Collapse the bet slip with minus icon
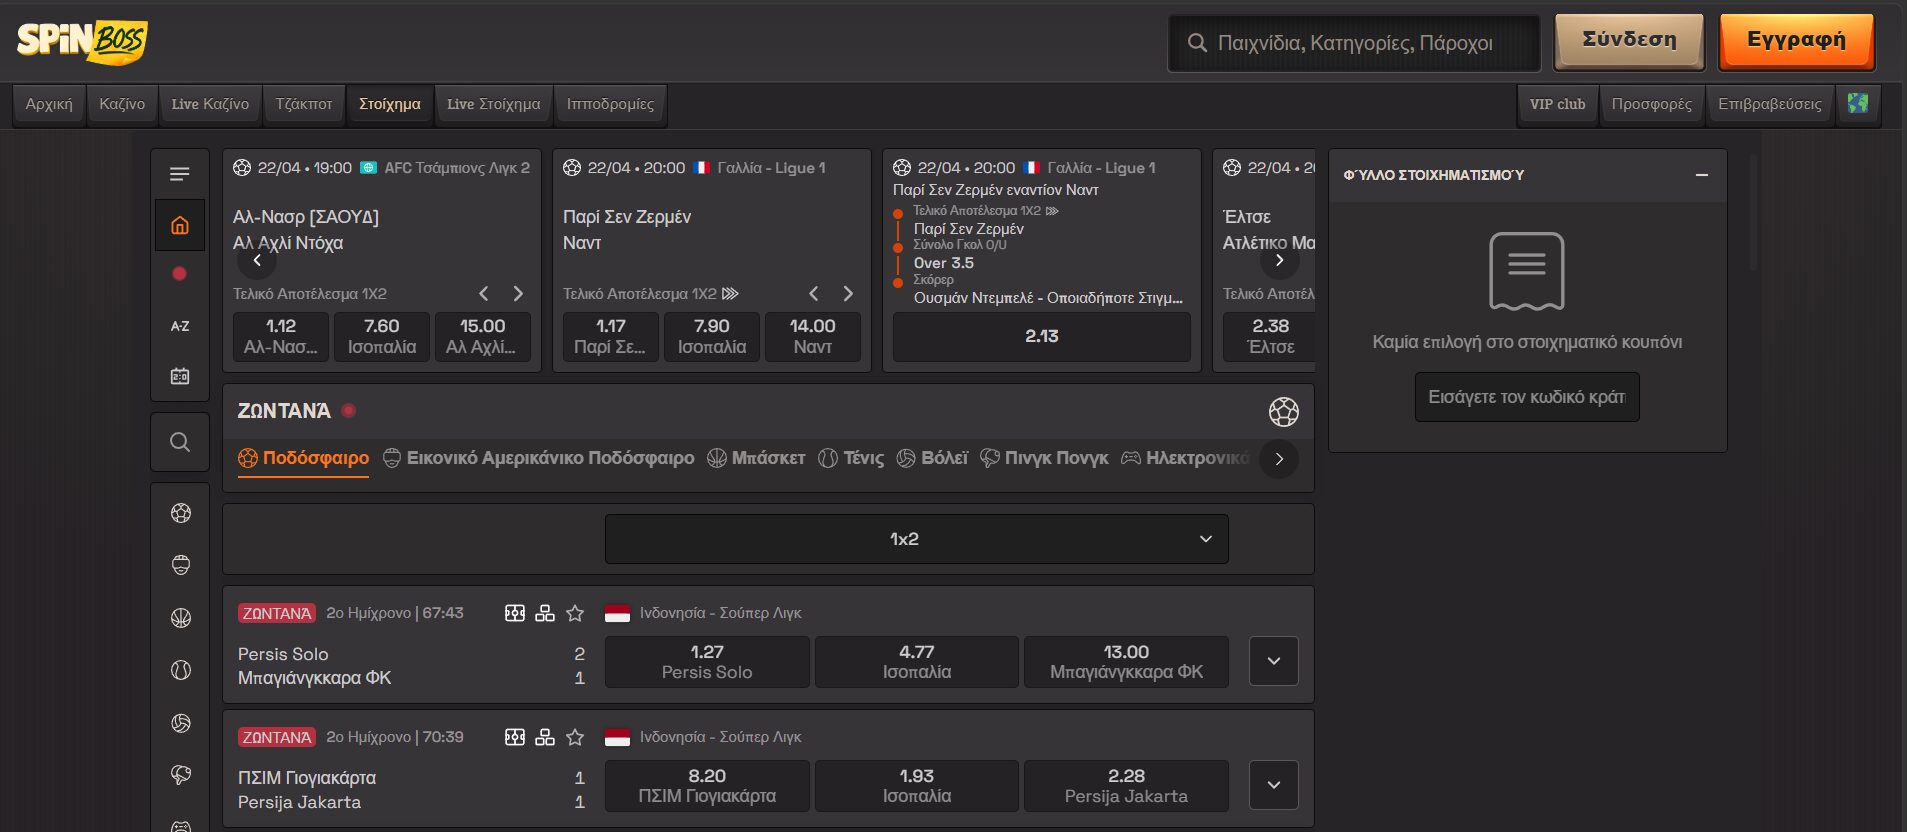The width and height of the screenshot is (1907, 832). click(1702, 175)
